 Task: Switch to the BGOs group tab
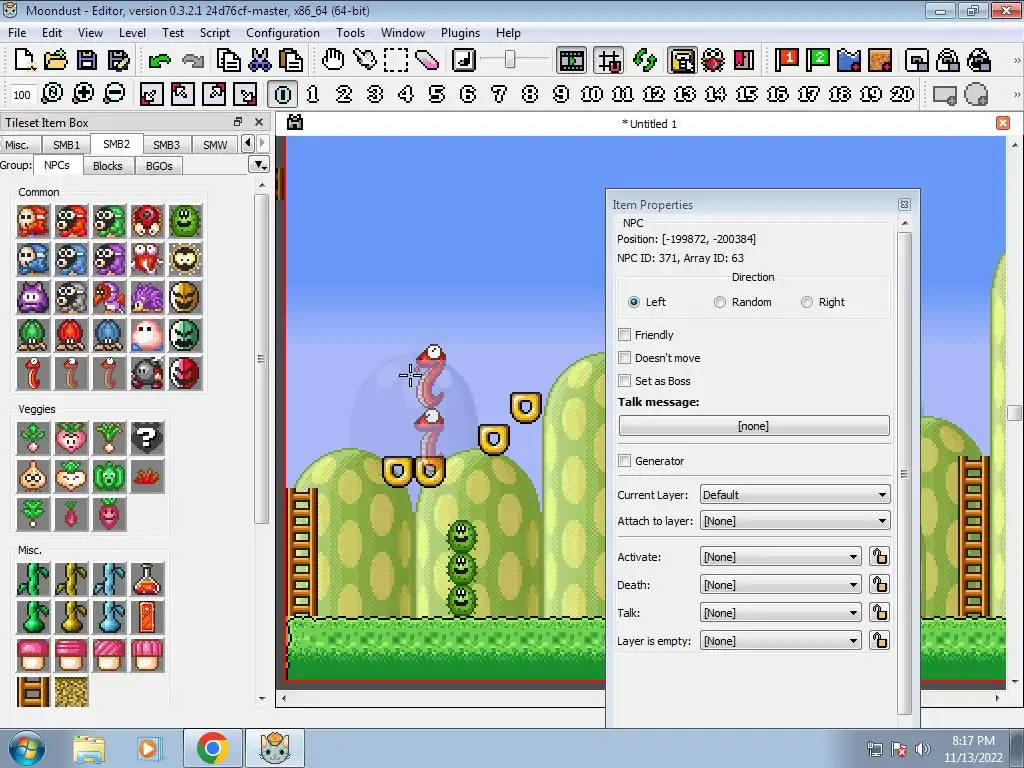tap(159, 166)
